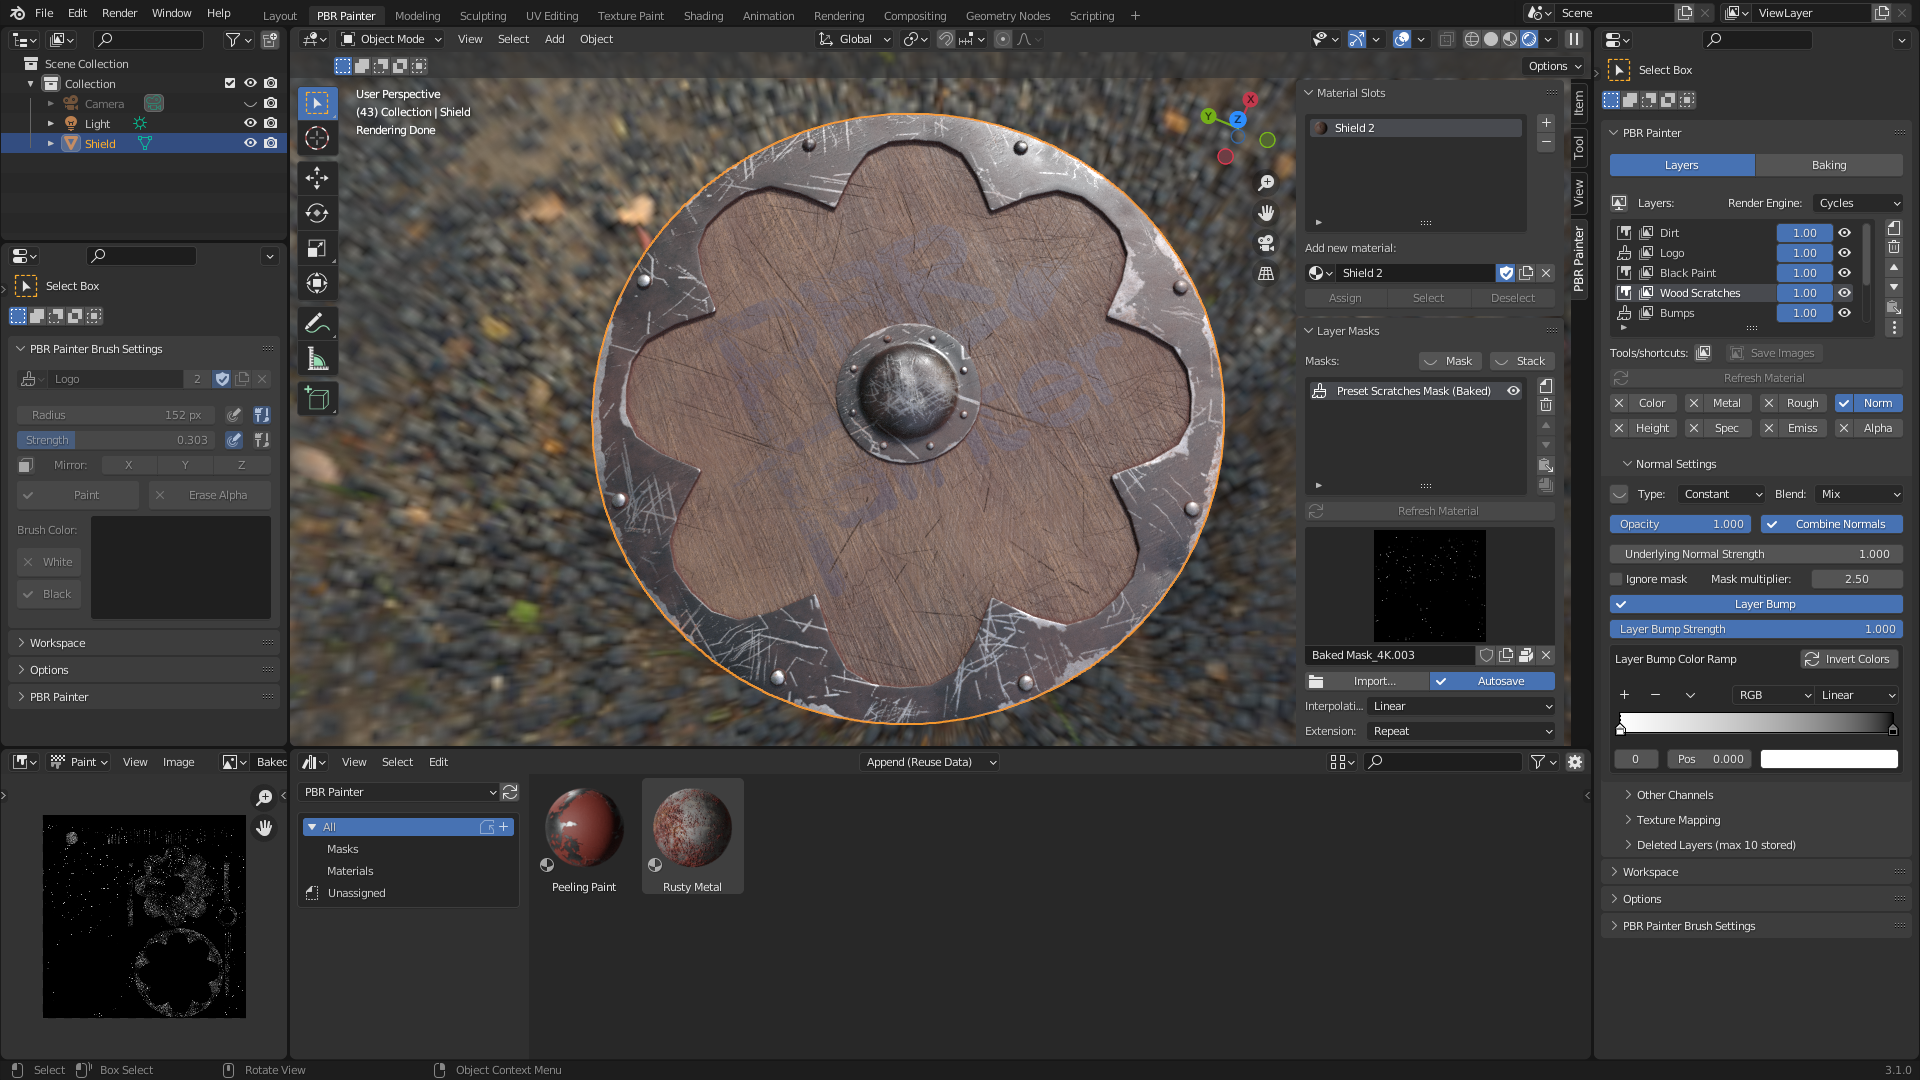Add a new PBR Painter layer
Viewport: 1920px width, 1080px height.
1894,229
